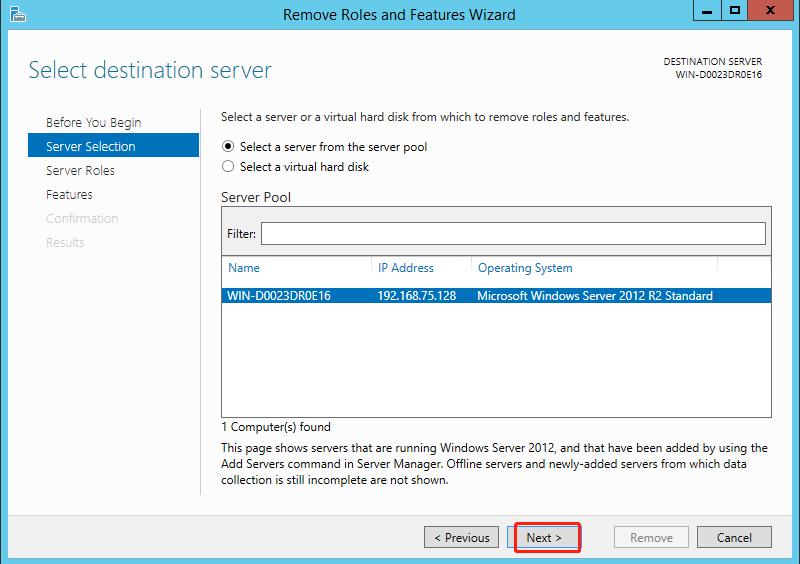Switch to the Features step
The image size is (800, 564).
coord(69,195)
